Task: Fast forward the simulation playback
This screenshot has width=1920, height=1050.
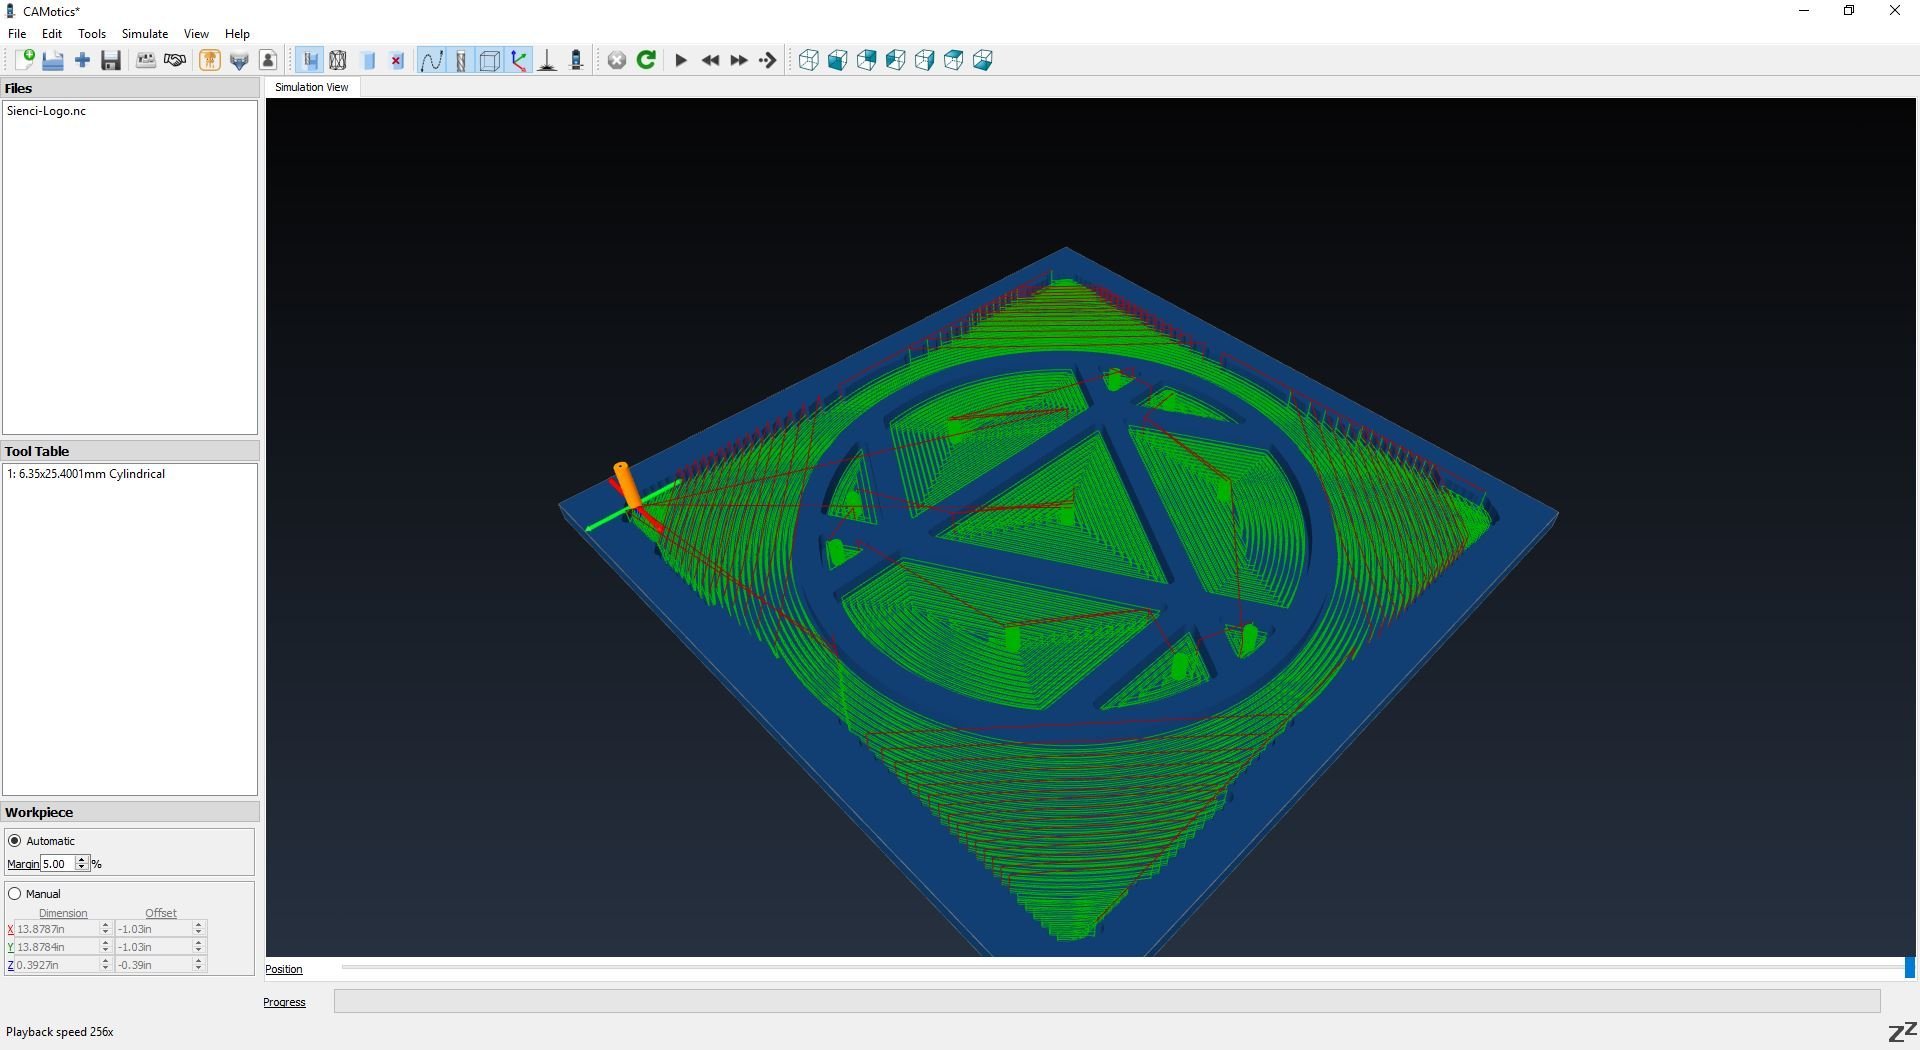Action: pyautogui.click(x=739, y=60)
